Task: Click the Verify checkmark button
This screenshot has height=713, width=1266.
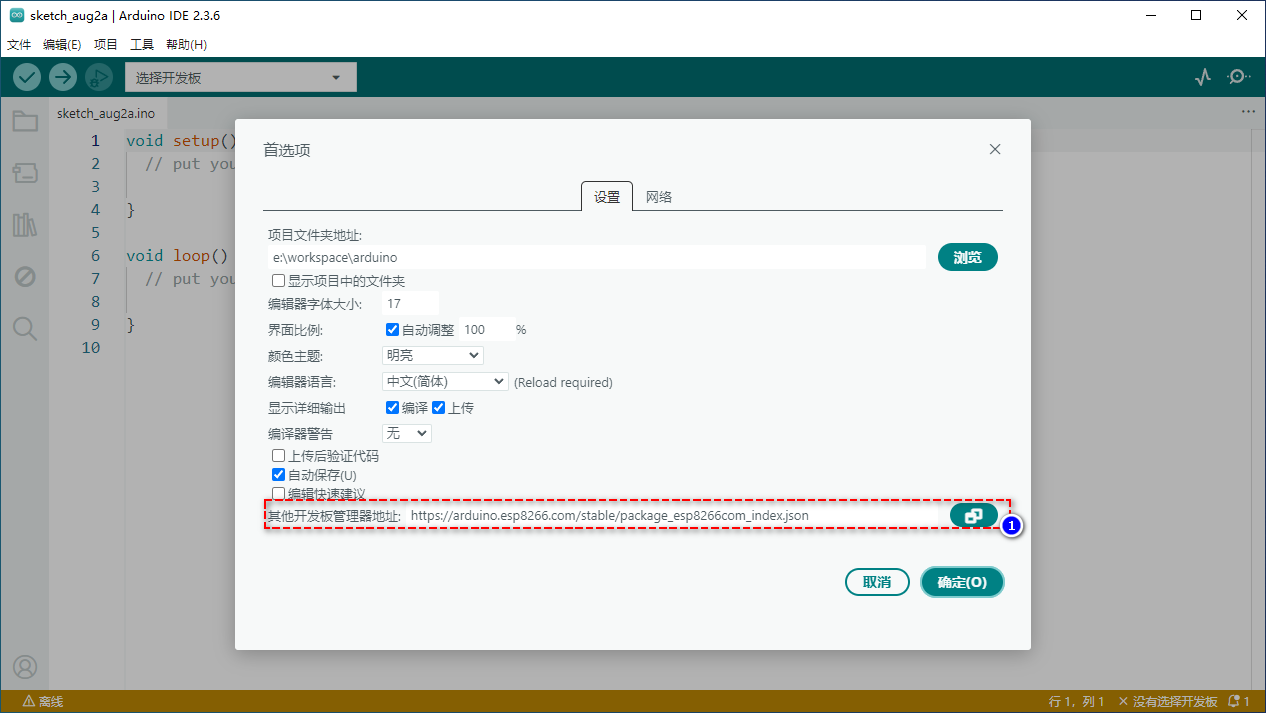Action: 27,77
